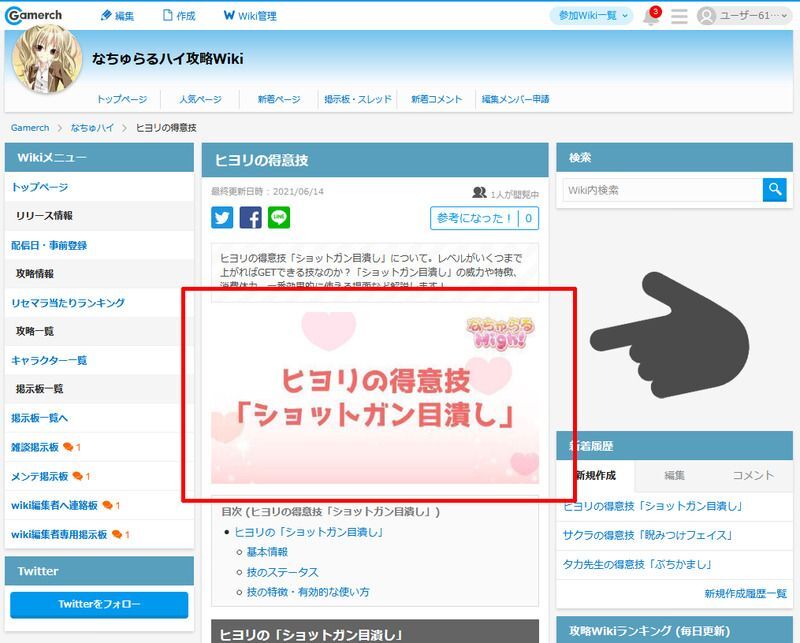Open the hamburger menu icon
This screenshot has width=800, height=643.
[x=679, y=16]
